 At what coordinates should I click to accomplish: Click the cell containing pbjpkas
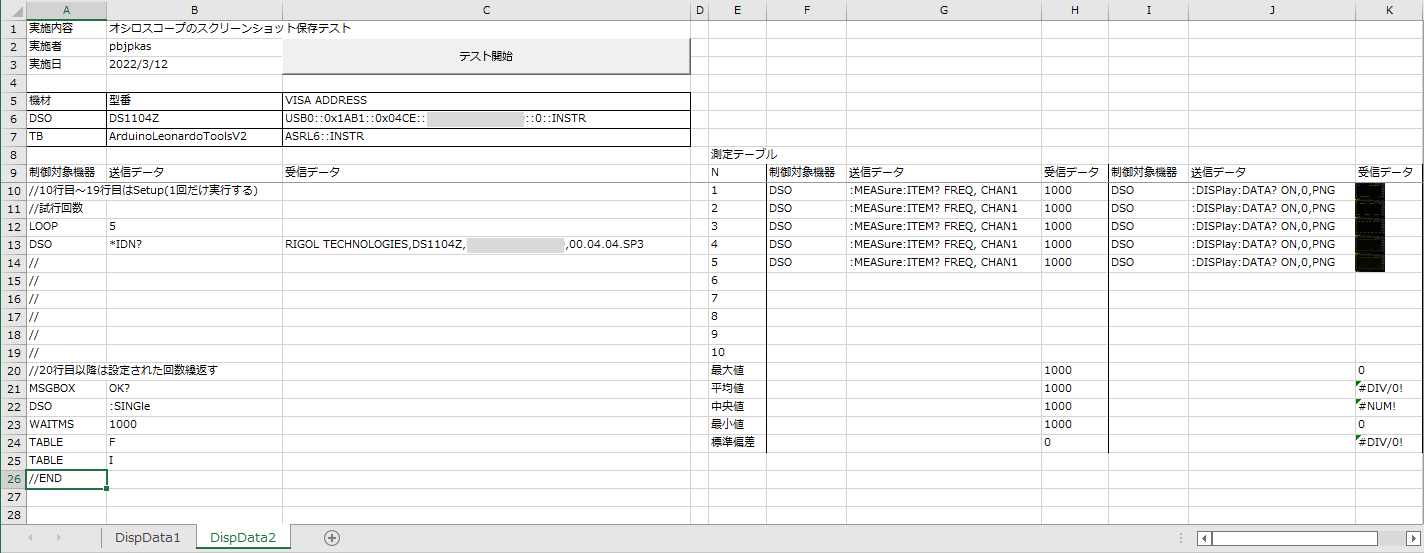click(194, 47)
